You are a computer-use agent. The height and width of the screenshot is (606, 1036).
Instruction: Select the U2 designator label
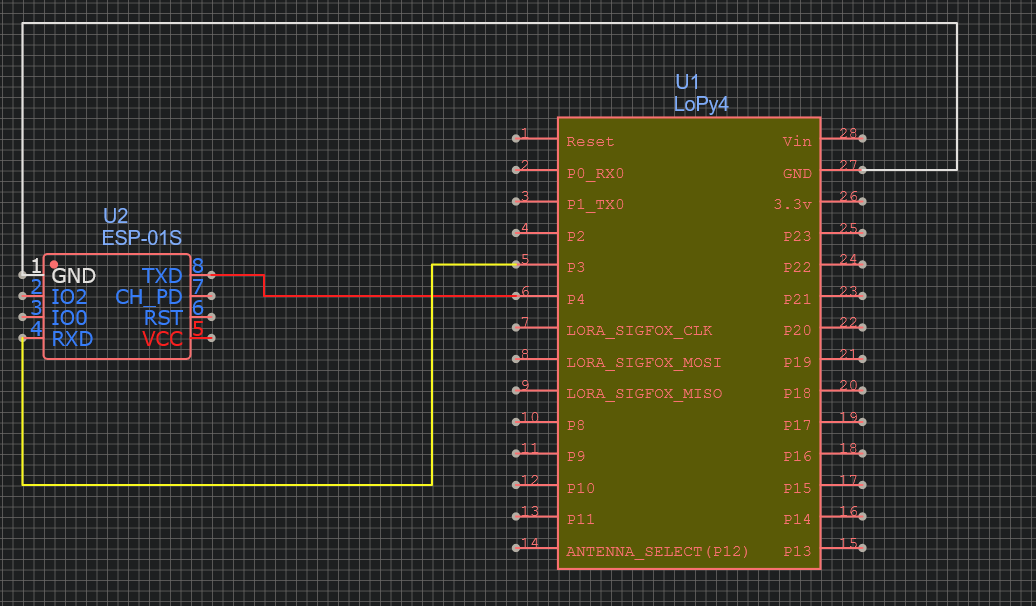[x=115, y=216]
